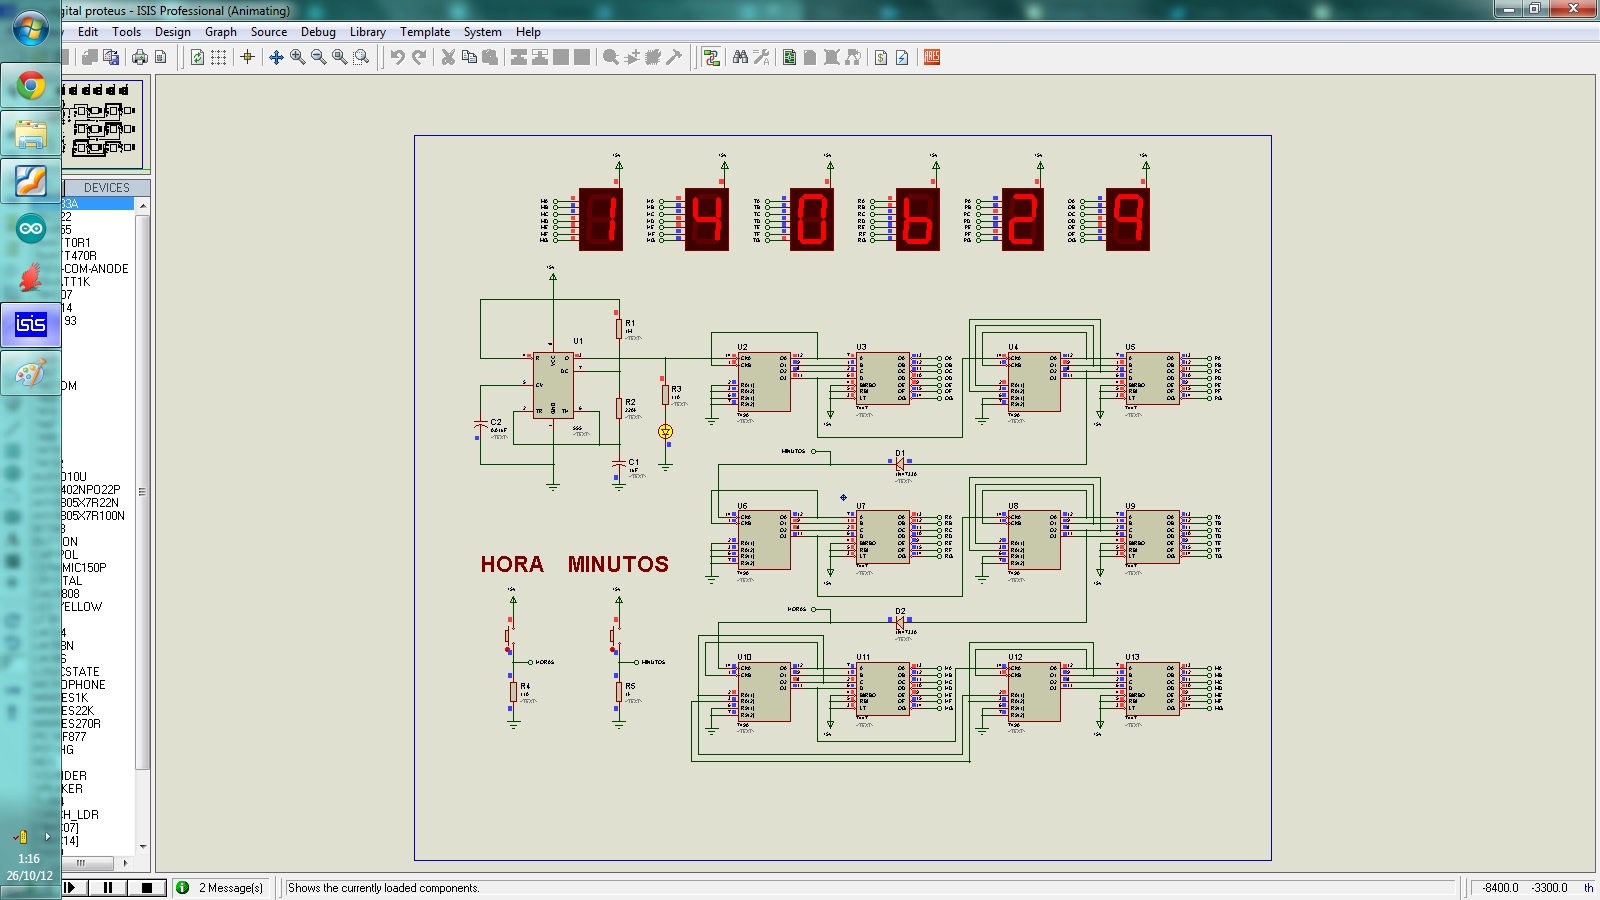The height and width of the screenshot is (900, 1600).
Task: Click the red ARES netlist icon
Action: pyautogui.click(x=932, y=58)
